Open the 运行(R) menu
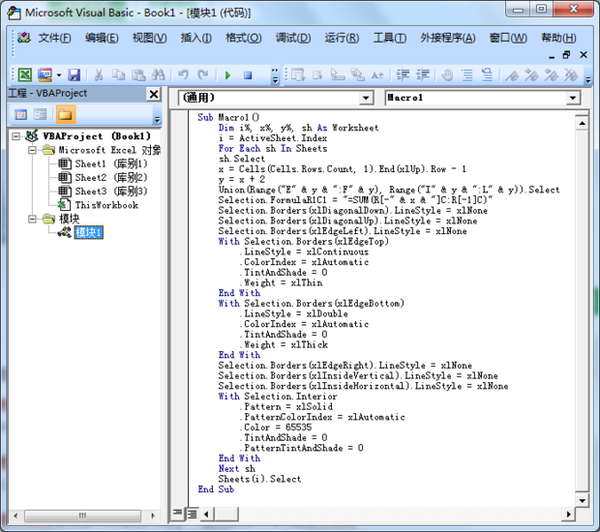 click(x=342, y=38)
